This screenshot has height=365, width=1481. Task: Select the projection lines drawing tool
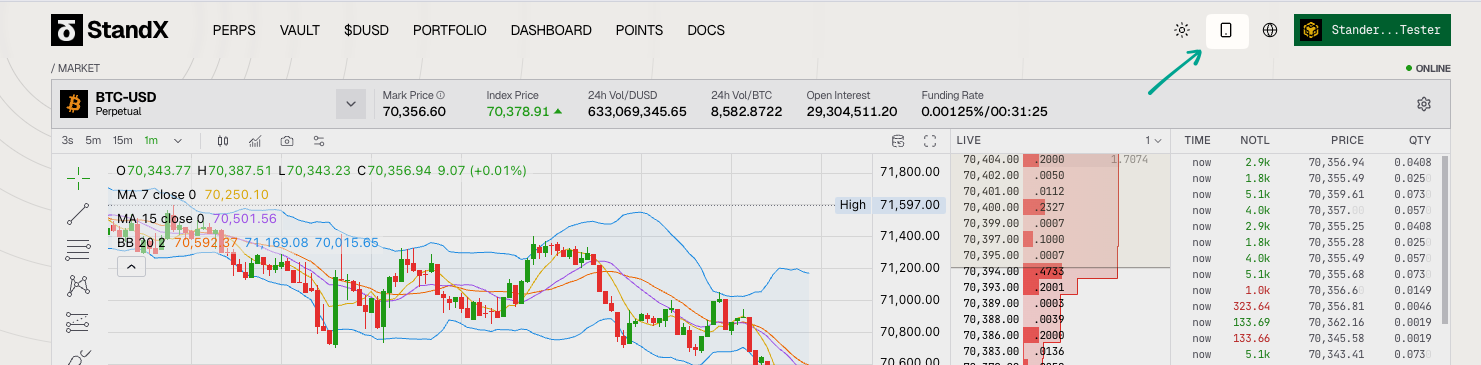coord(78,322)
